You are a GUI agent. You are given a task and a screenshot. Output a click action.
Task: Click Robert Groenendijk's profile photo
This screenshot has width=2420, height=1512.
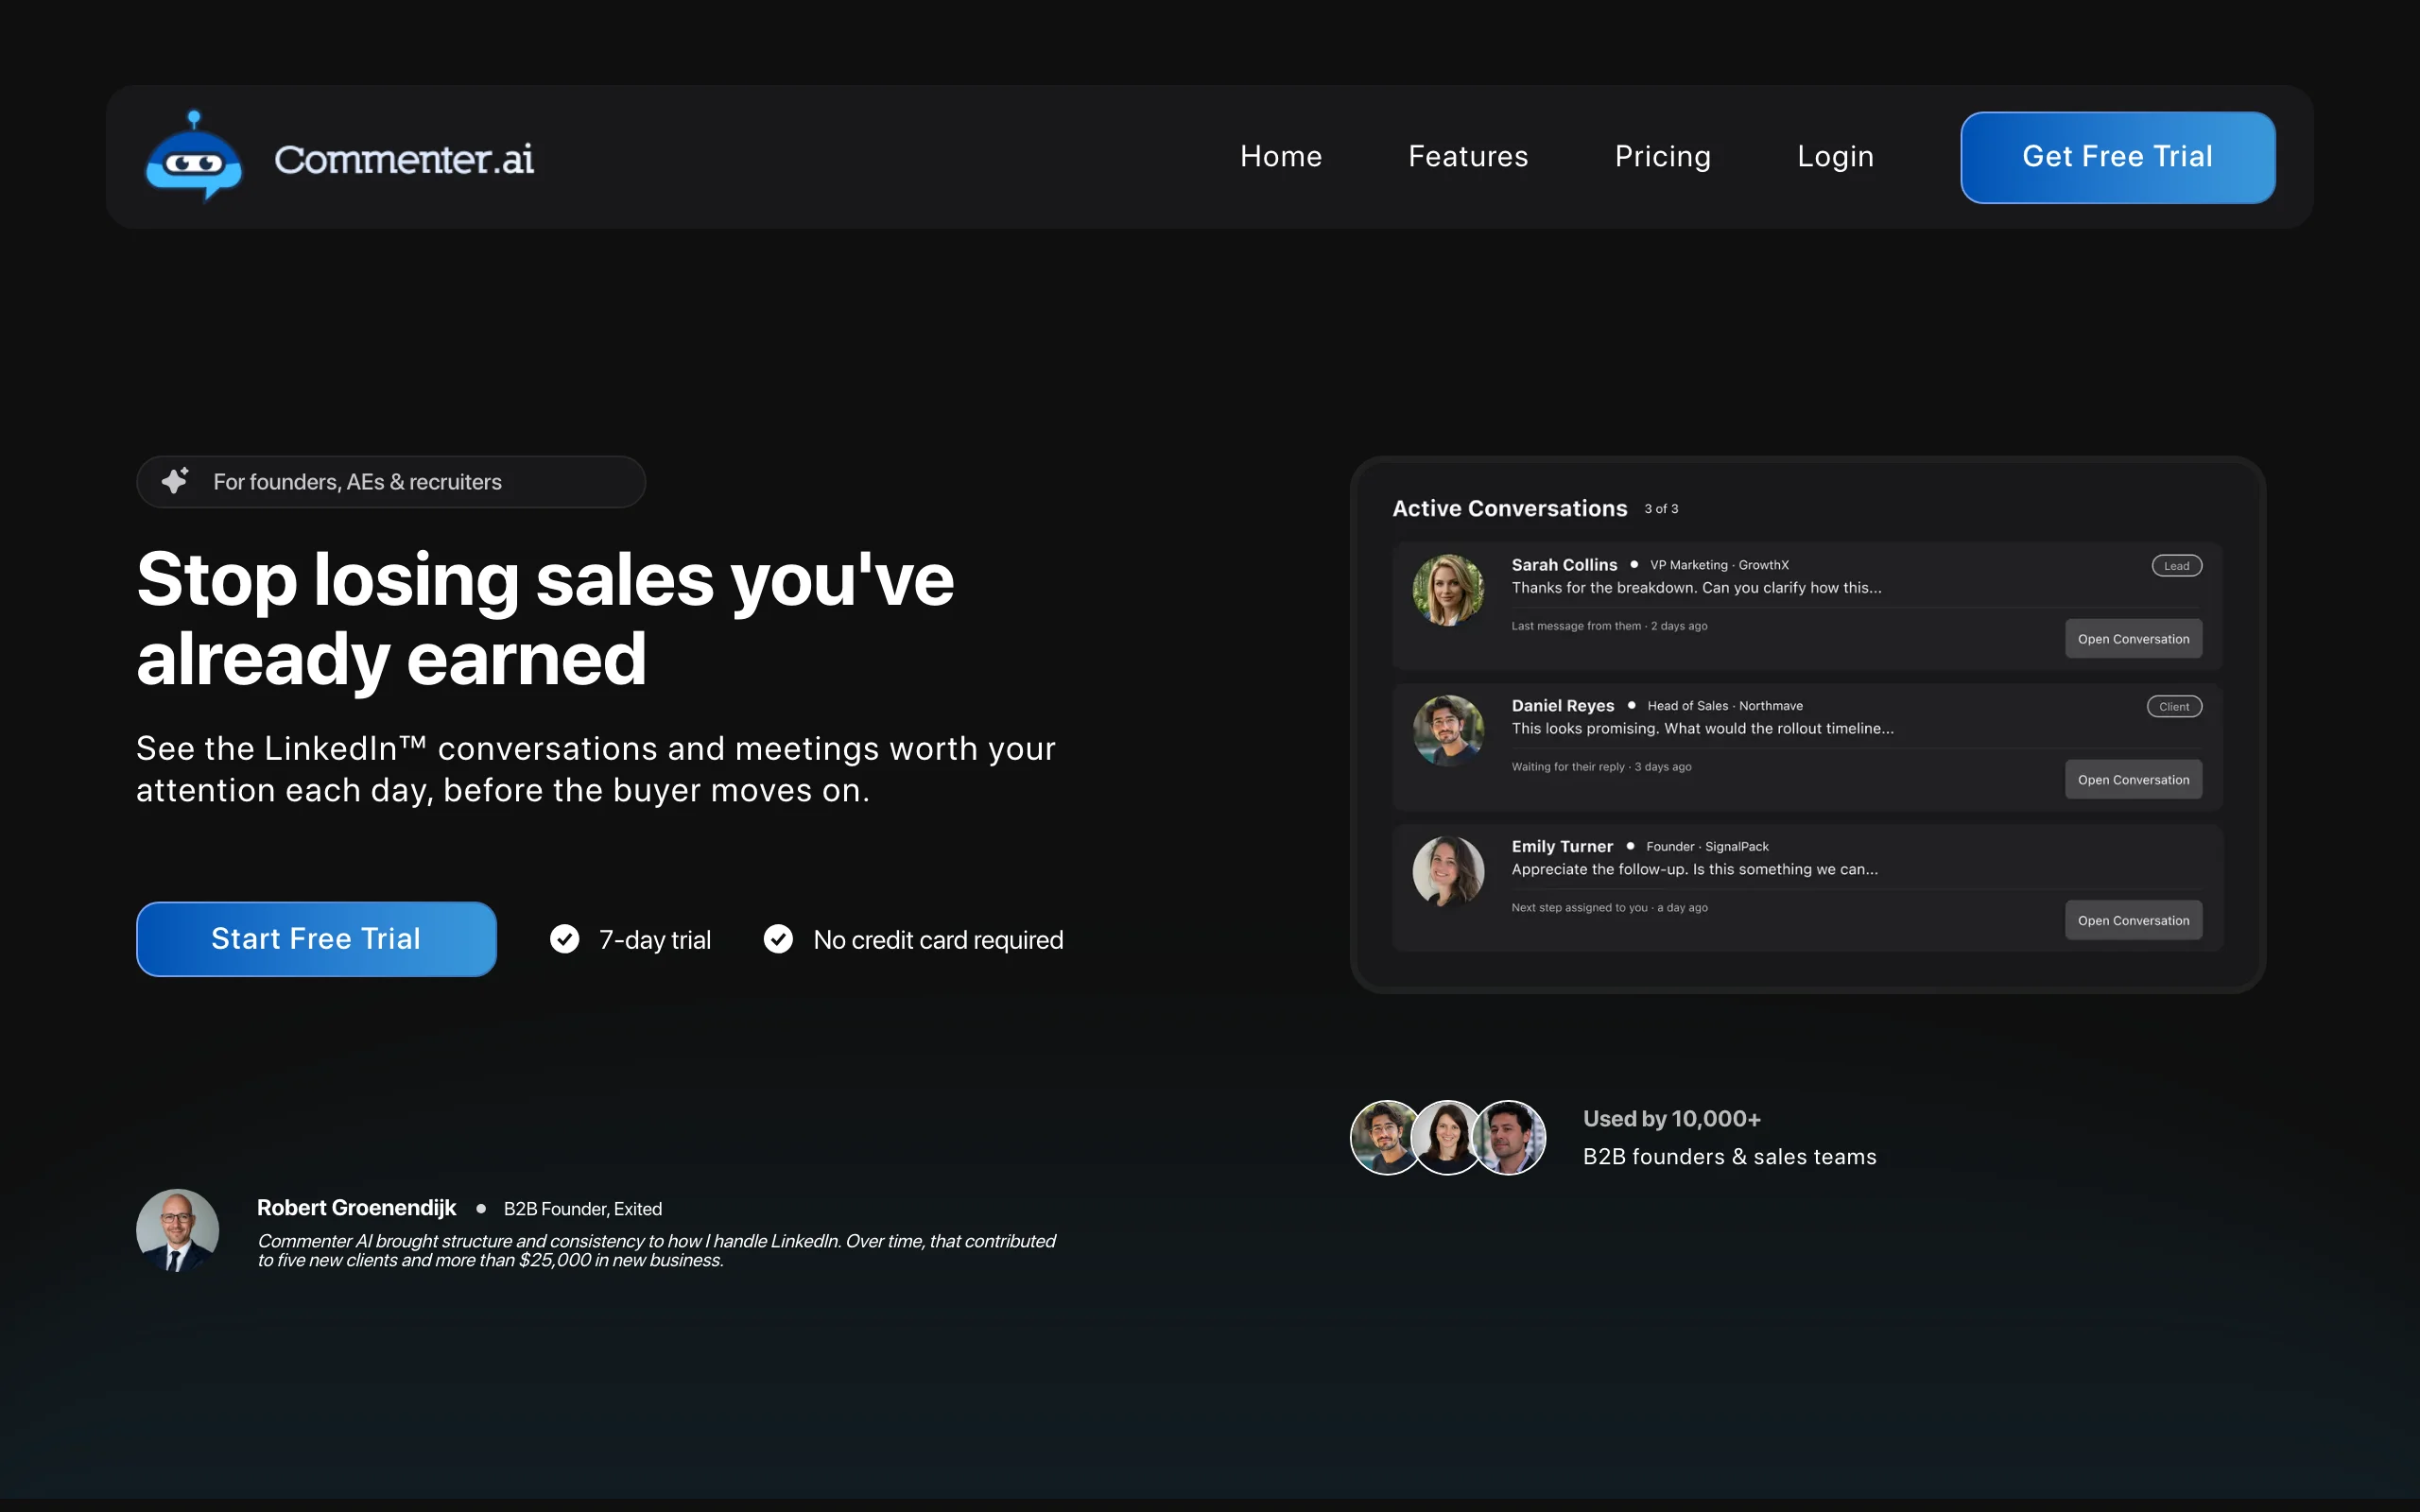click(x=177, y=1231)
